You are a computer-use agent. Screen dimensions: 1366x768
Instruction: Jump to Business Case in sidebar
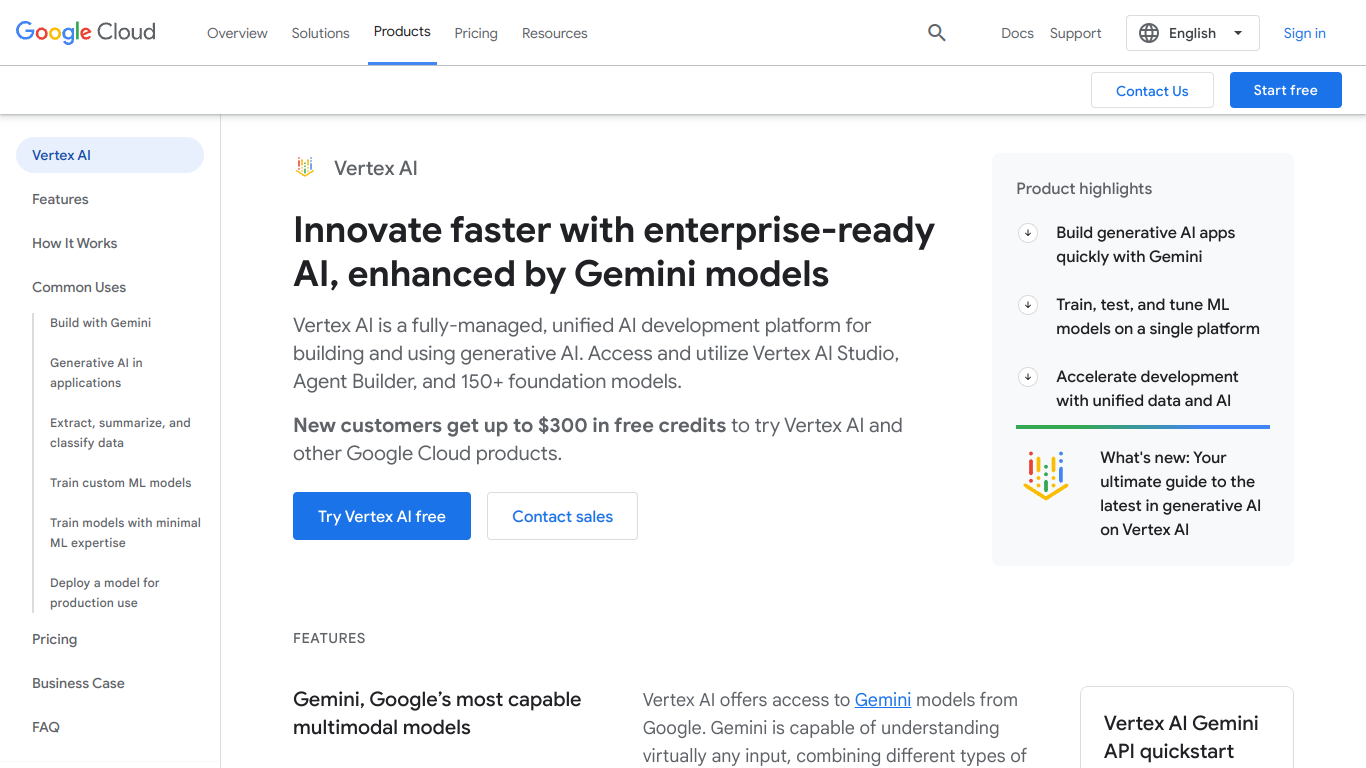(x=78, y=683)
